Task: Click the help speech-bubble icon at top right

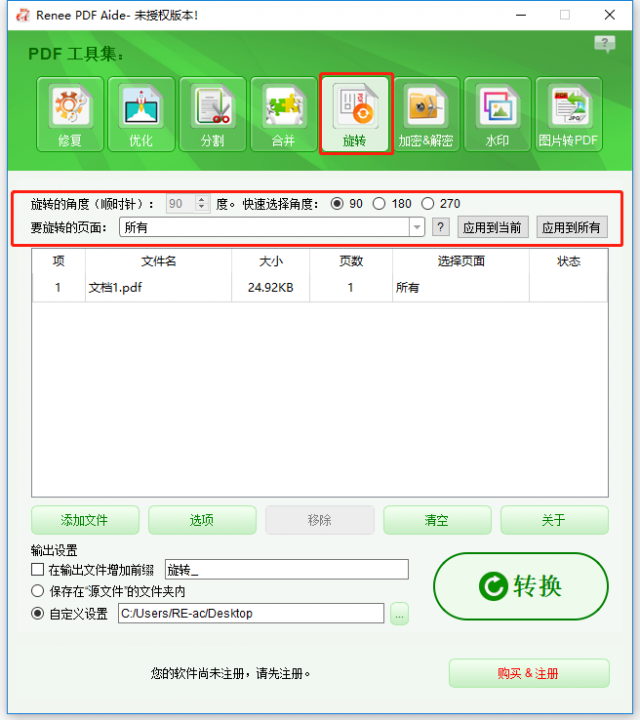Action: click(605, 45)
